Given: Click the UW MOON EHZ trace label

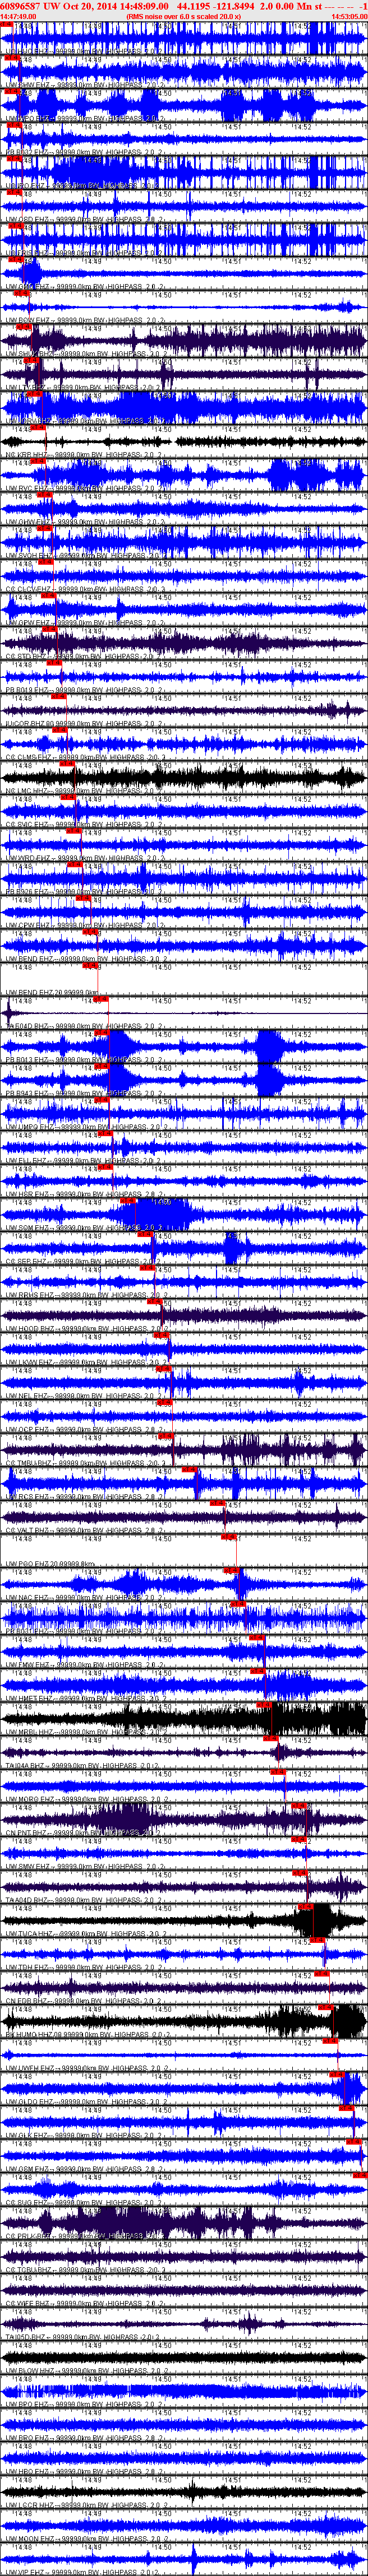Looking at the screenshot, I should pos(86,2538).
